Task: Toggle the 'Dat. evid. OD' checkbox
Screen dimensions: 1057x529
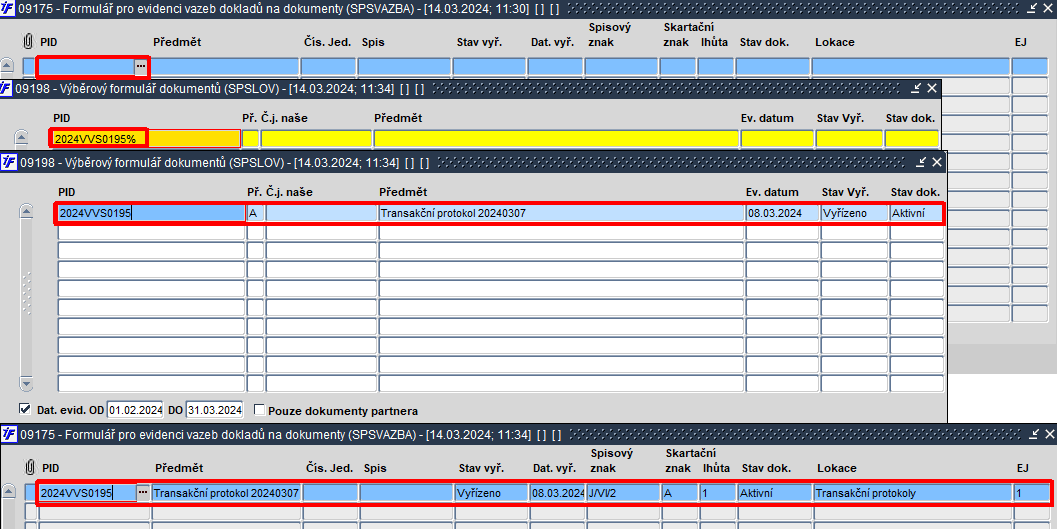Action: pos(25,409)
